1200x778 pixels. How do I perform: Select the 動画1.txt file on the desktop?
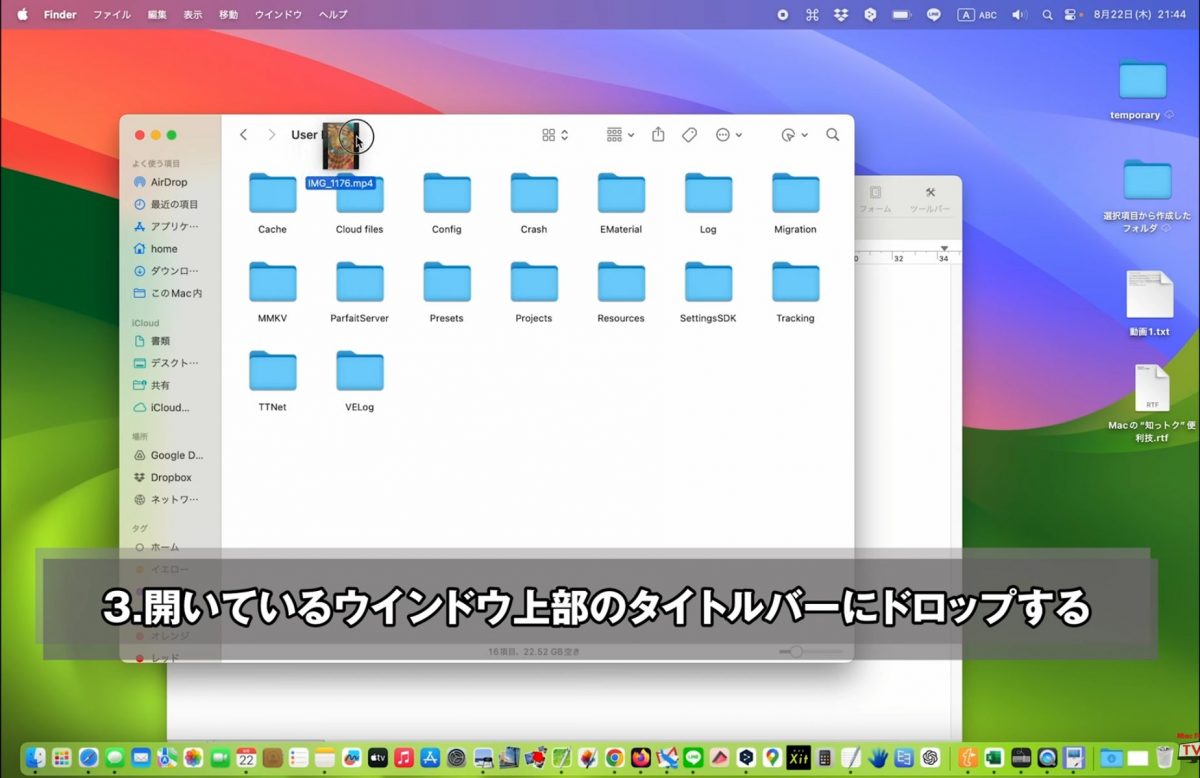[1149, 303]
